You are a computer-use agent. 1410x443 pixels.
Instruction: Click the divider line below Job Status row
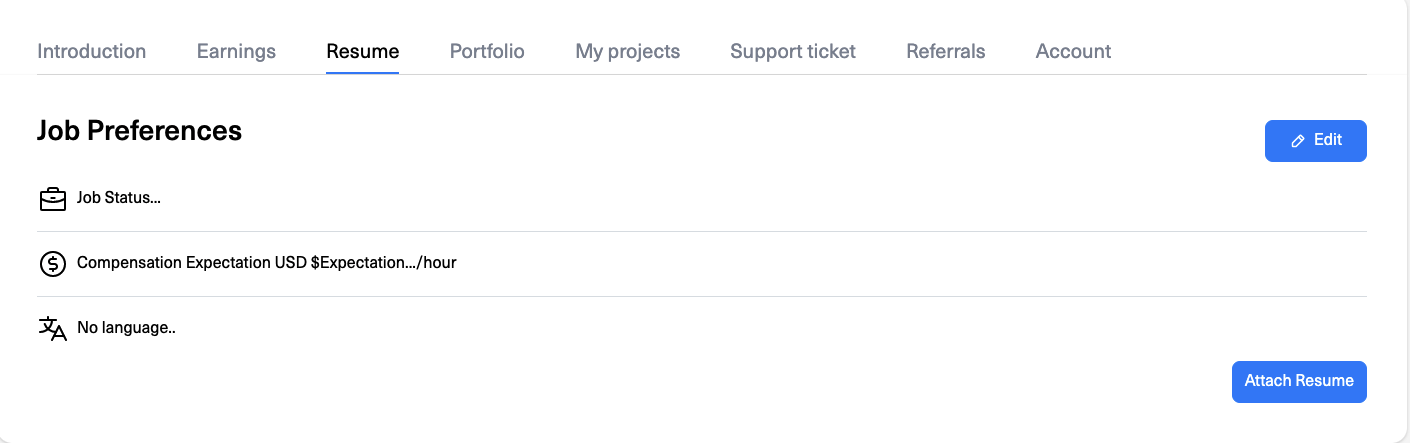[x=701, y=231]
